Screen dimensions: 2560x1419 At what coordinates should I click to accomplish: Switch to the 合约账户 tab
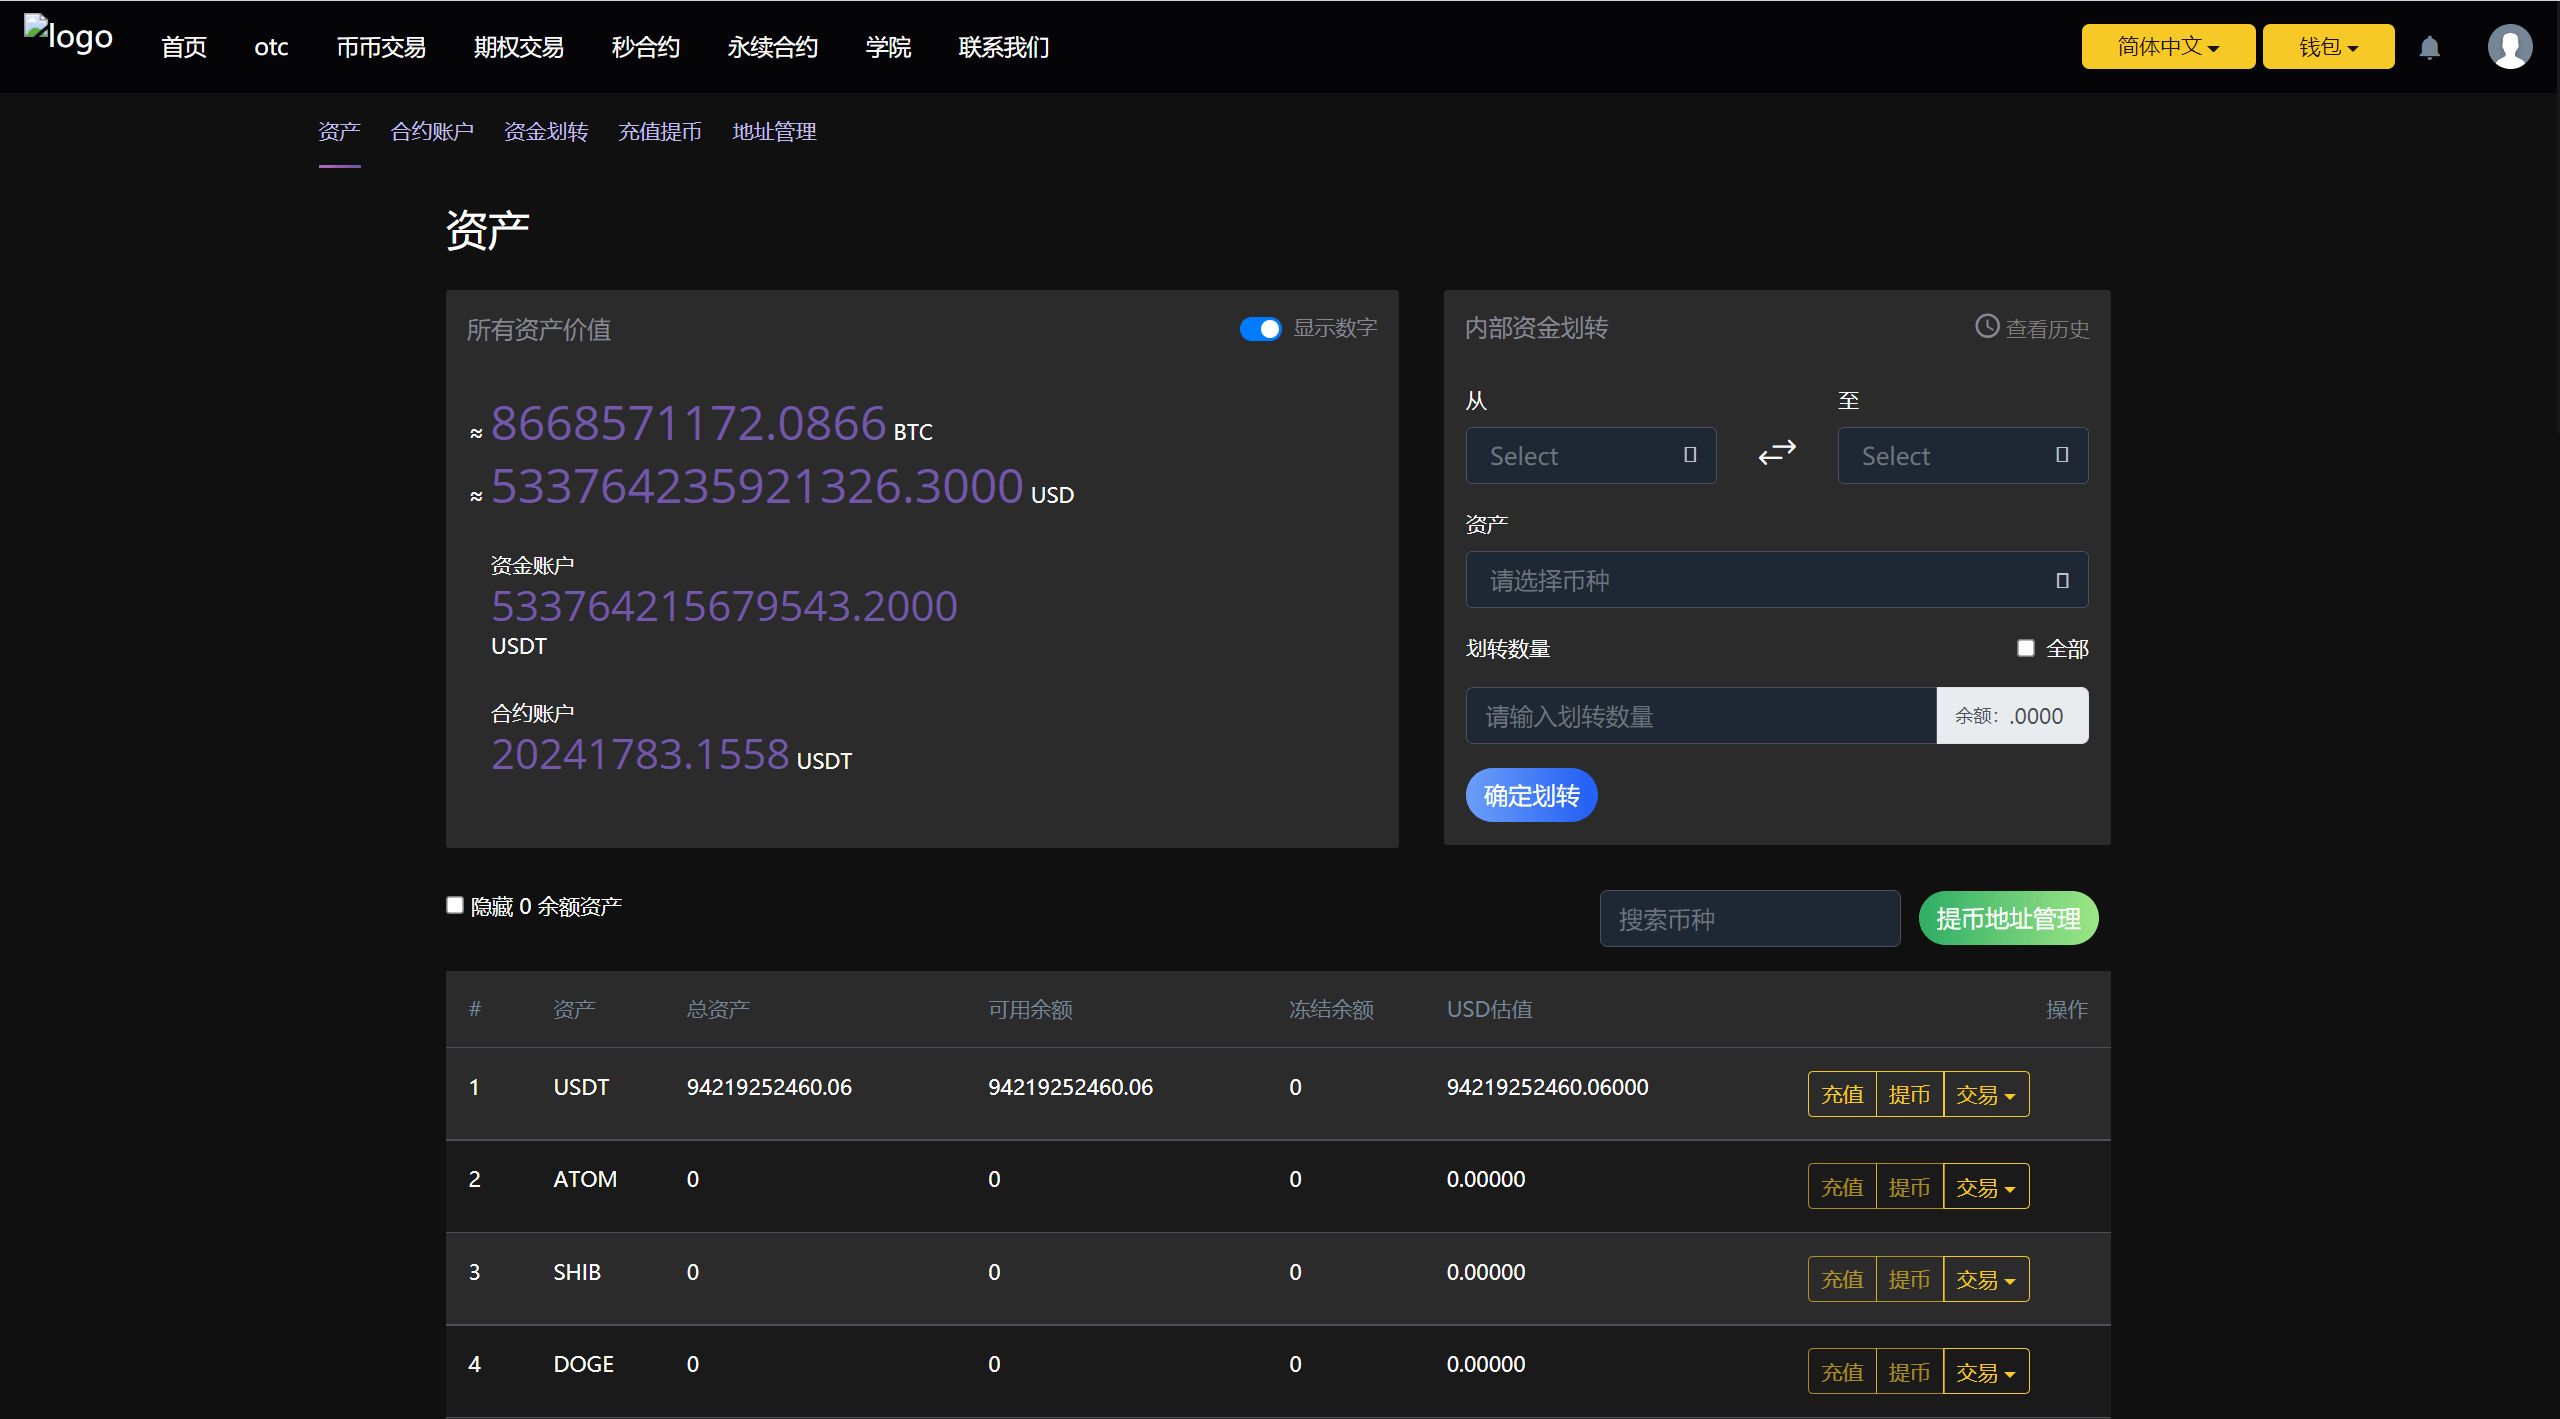click(432, 132)
